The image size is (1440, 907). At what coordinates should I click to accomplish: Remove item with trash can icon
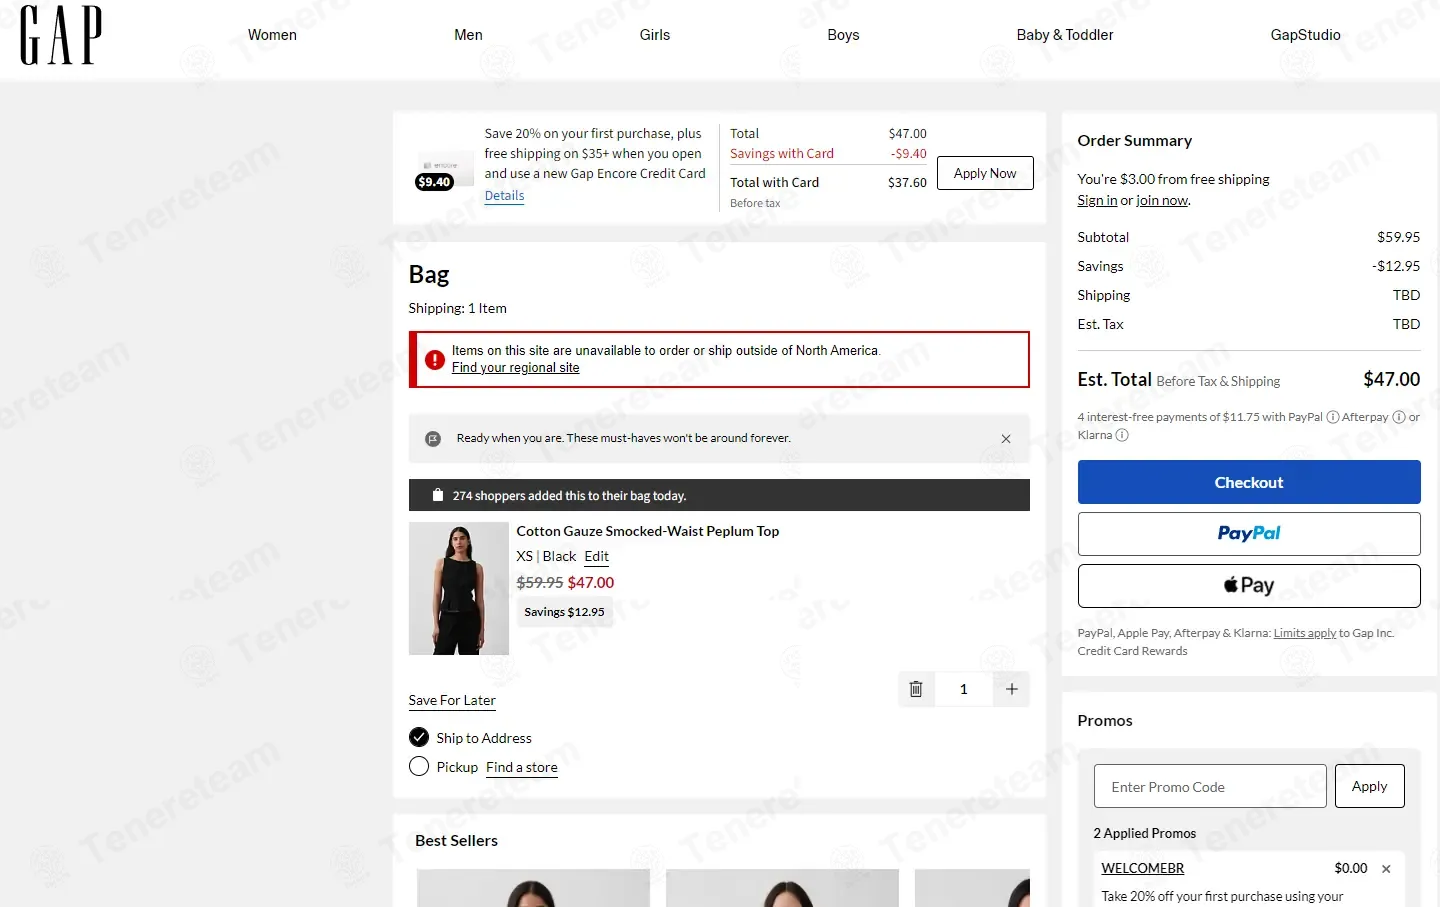point(915,689)
